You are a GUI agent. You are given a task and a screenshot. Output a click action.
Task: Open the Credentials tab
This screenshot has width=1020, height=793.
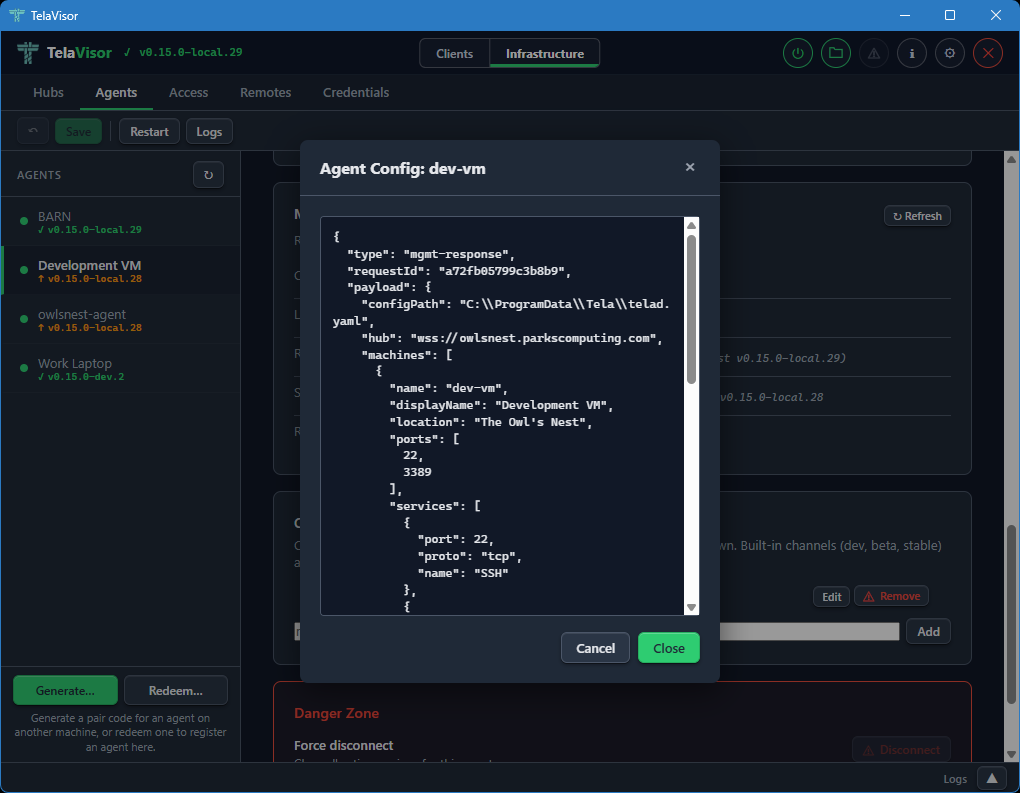click(x=356, y=92)
